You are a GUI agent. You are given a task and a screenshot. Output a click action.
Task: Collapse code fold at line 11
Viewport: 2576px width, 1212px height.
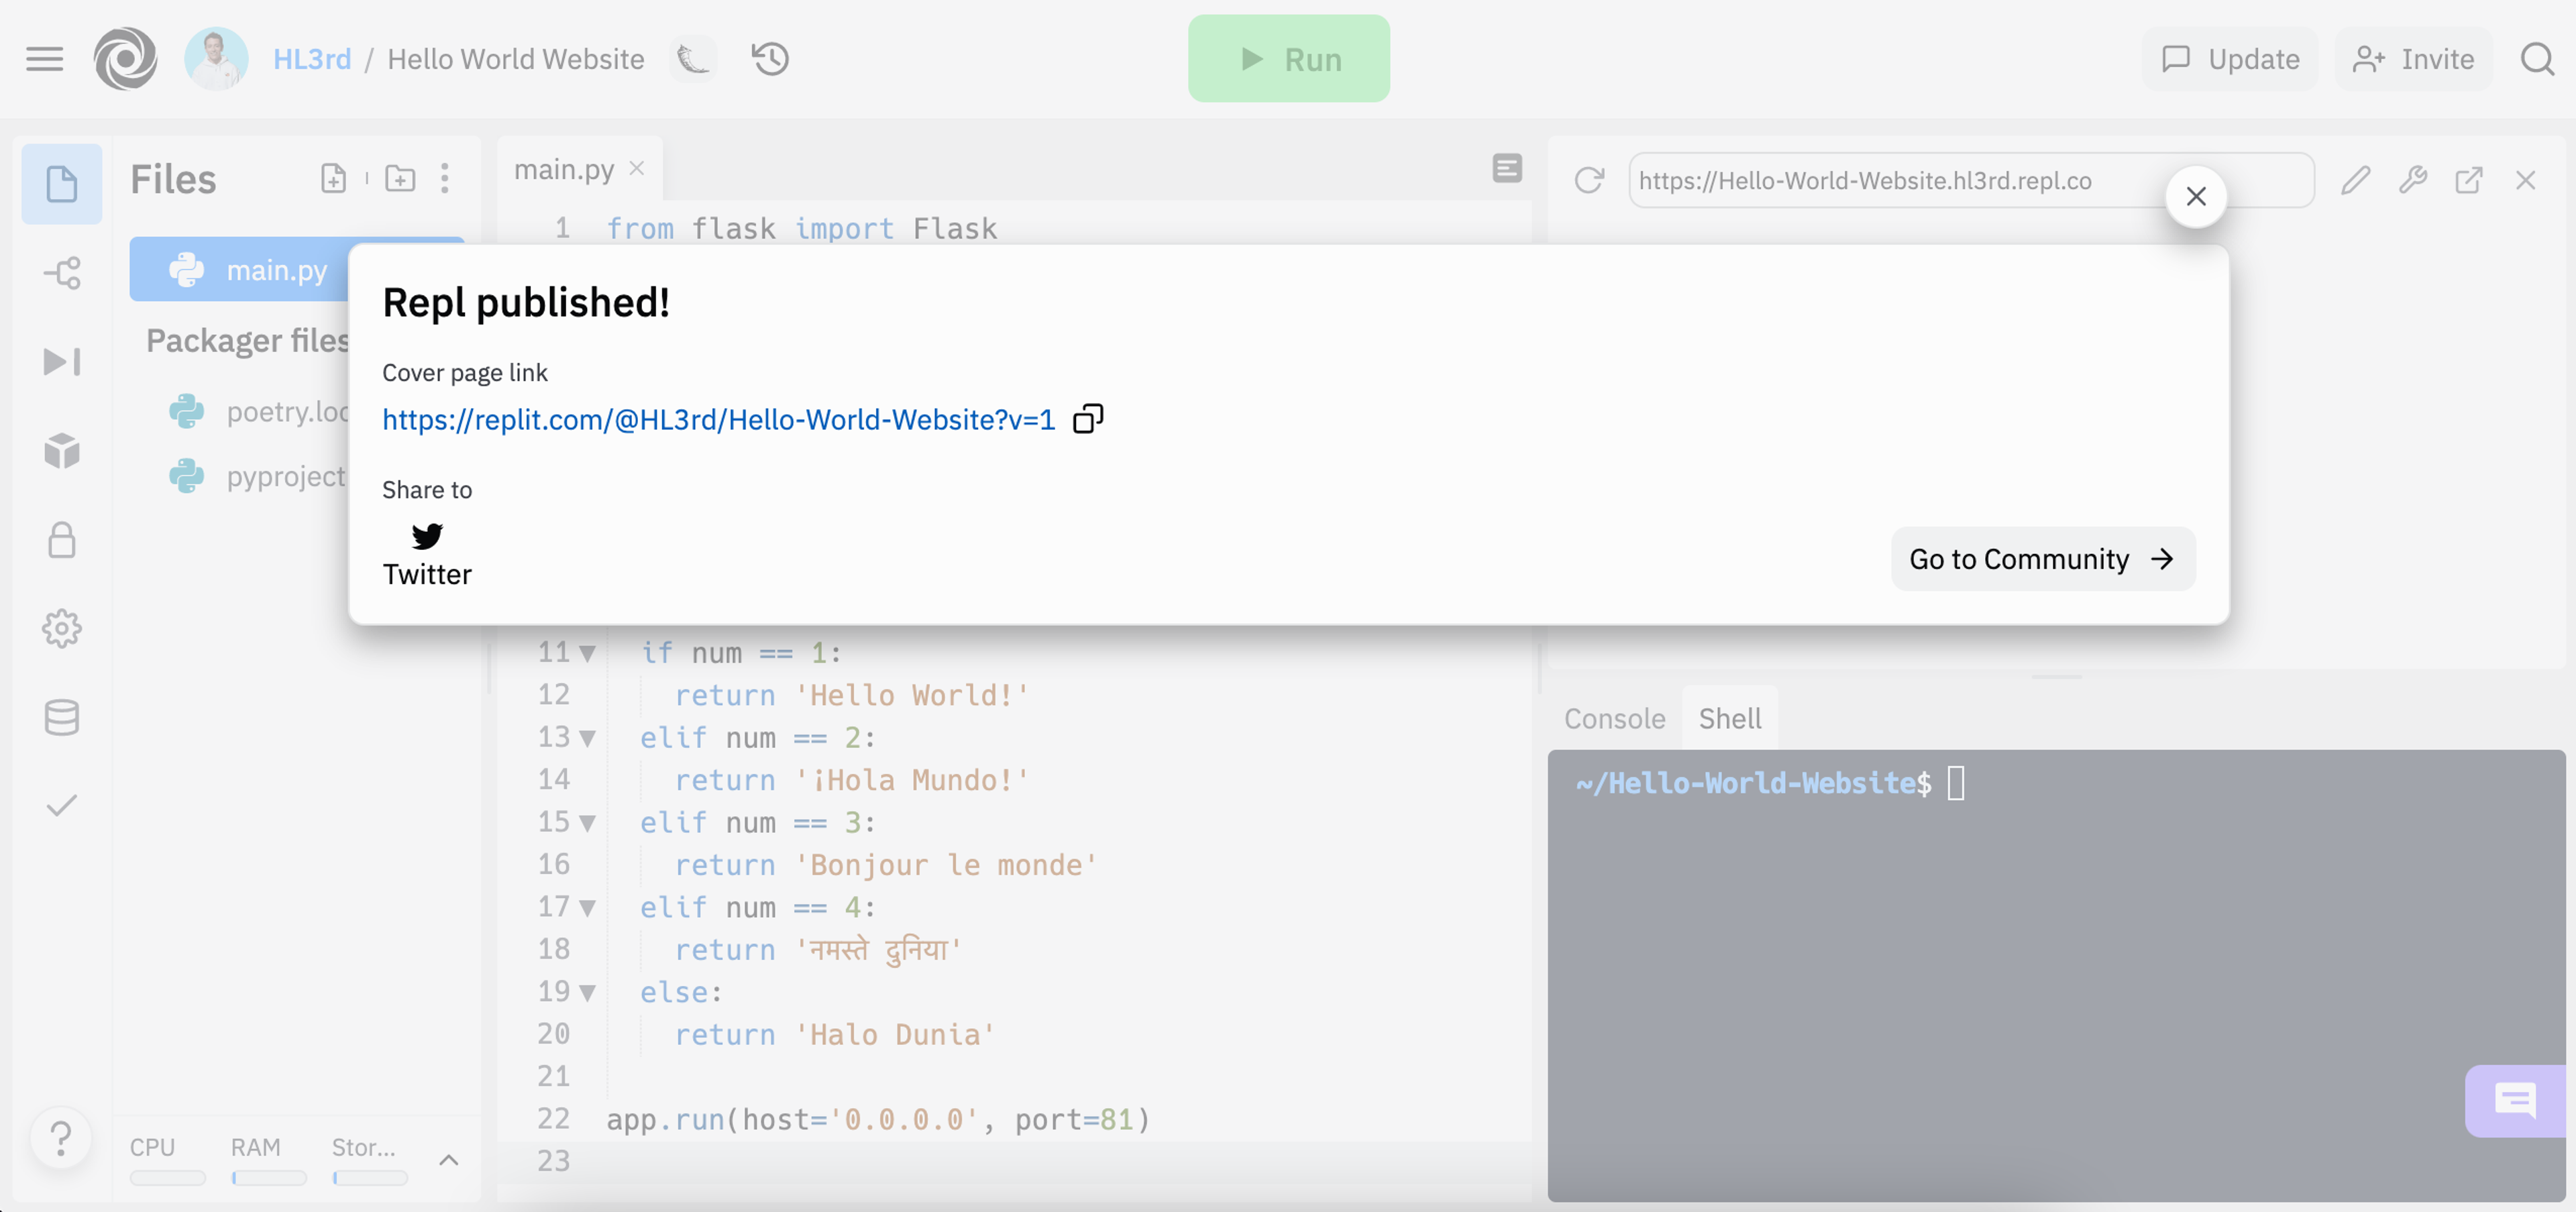588,654
